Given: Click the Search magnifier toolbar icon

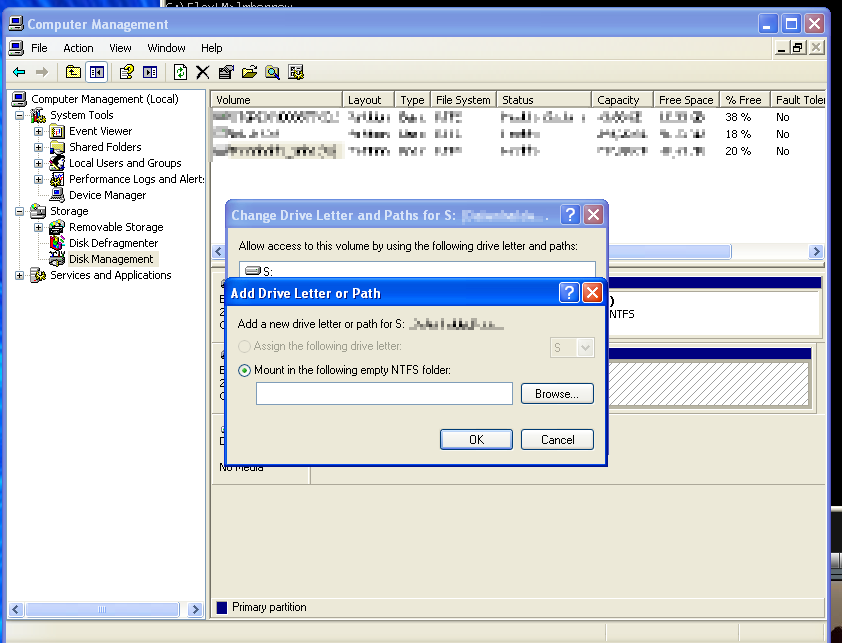Looking at the screenshot, I should [272, 72].
